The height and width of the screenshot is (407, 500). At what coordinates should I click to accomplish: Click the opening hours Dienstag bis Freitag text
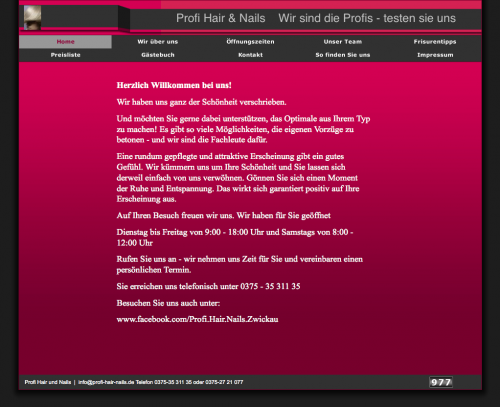tap(235, 237)
